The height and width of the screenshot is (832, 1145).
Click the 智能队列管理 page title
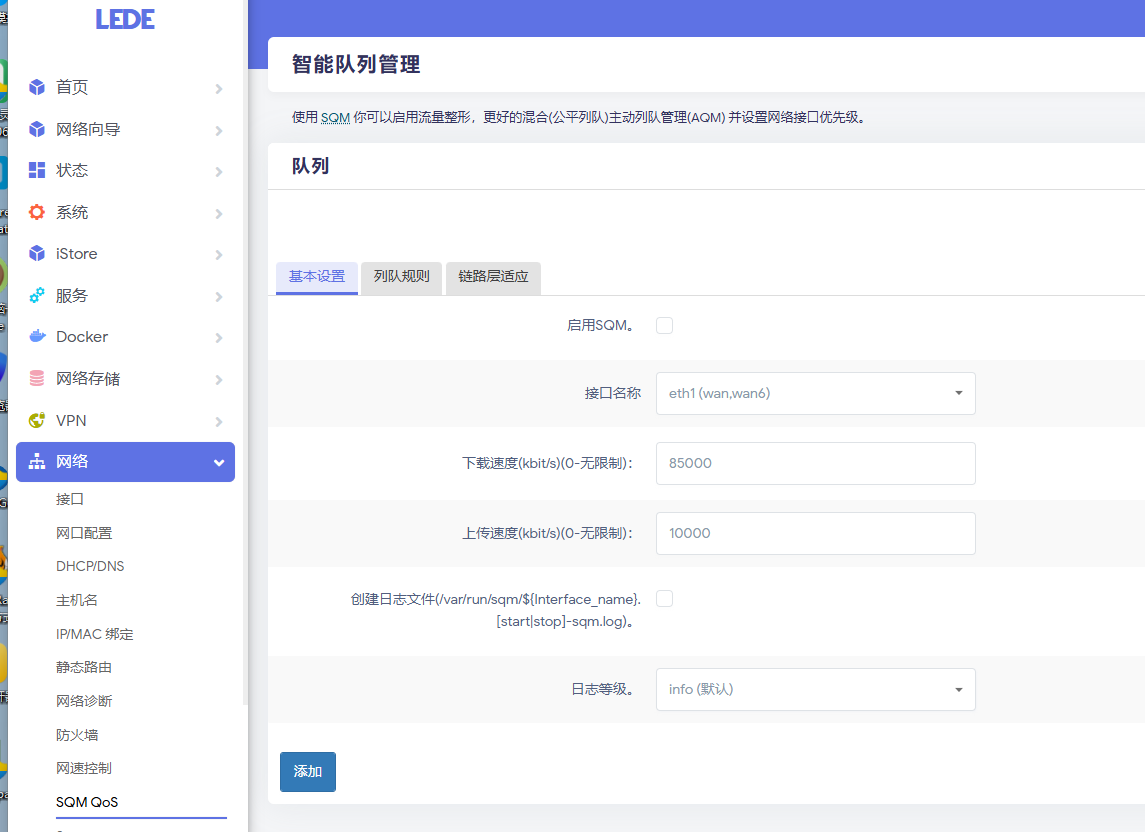tap(356, 64)
